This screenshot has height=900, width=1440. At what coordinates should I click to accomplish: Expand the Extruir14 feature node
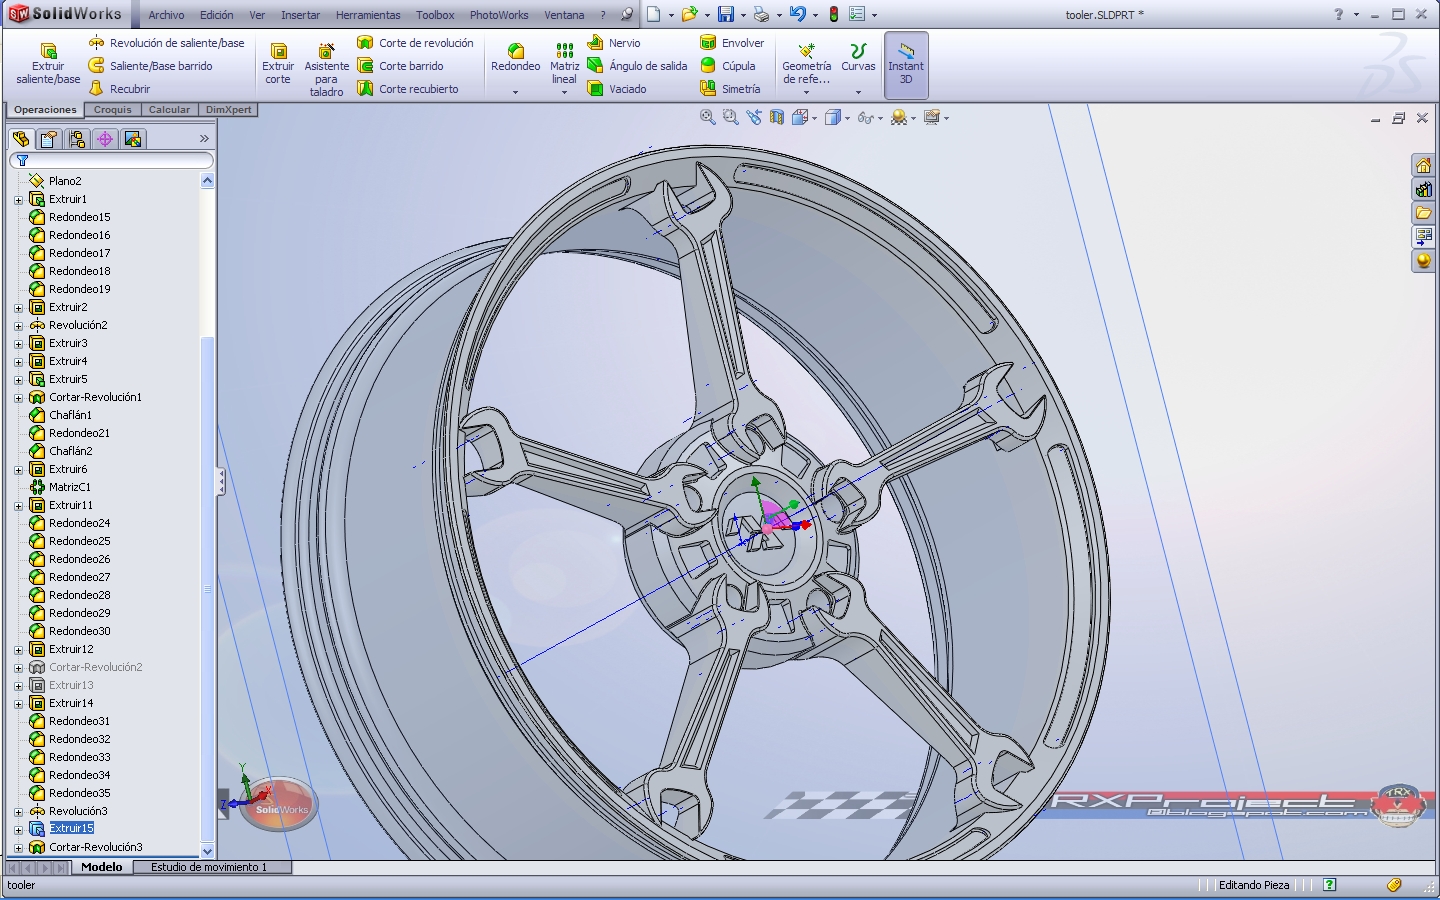(x=18, y=704)
